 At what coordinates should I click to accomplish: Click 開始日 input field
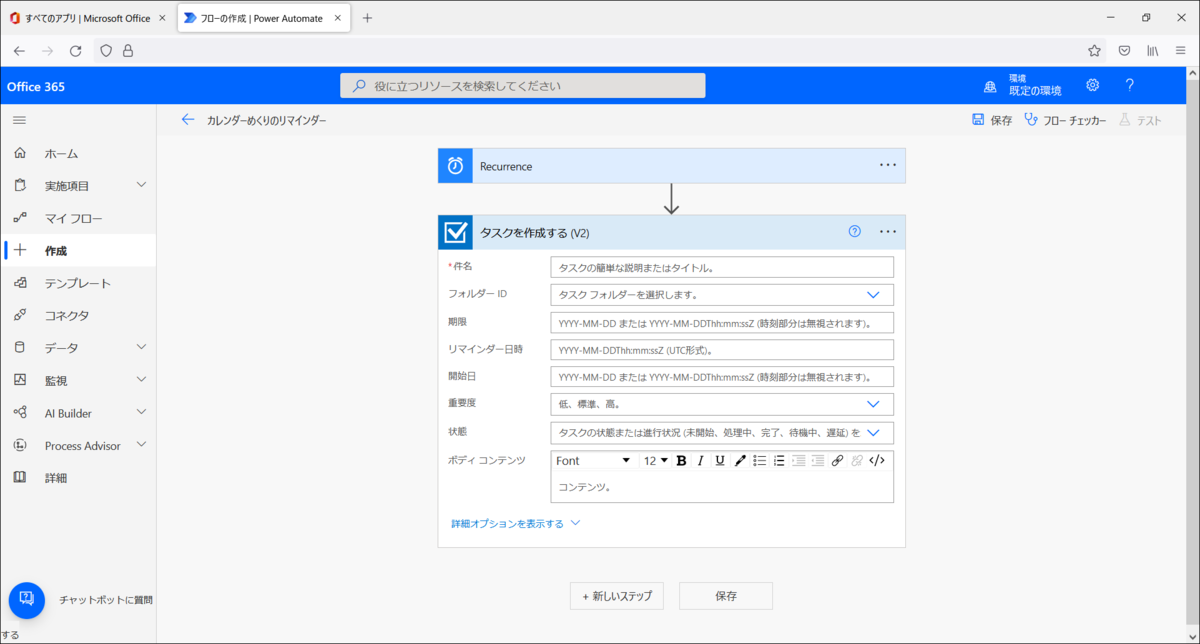click(x=722, y=377)
